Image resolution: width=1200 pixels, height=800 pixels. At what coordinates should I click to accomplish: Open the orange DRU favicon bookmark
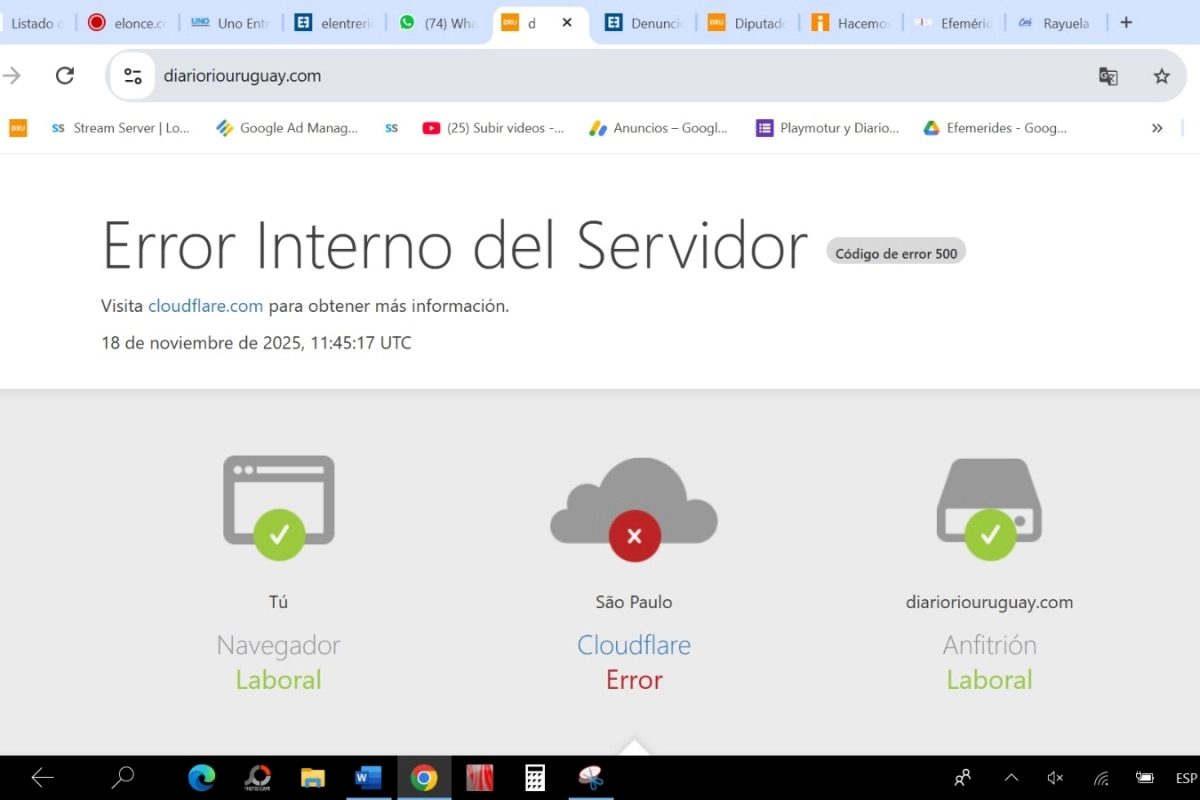[17, 128]
